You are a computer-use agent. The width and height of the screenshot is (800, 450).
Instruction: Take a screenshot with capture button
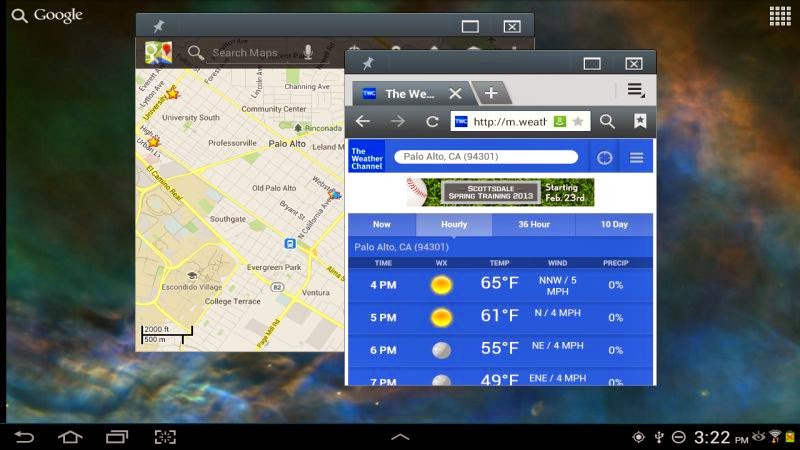tap(165, 437)
